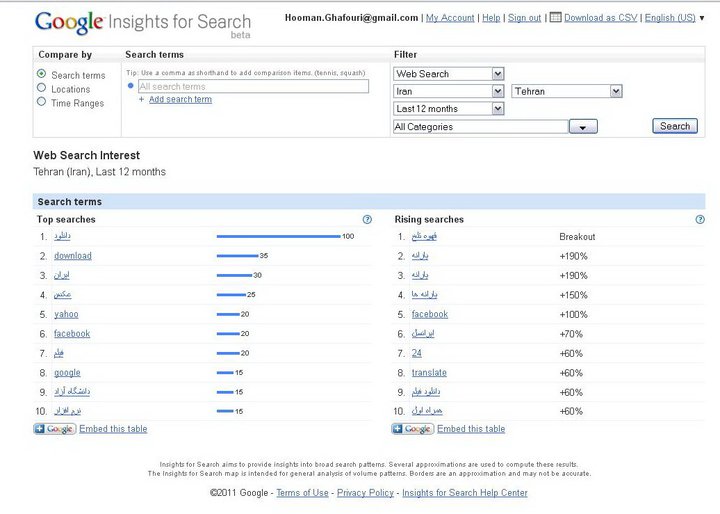Open the Tehran region dropdown
720x514 pixels.
click(x=567, y=91)
